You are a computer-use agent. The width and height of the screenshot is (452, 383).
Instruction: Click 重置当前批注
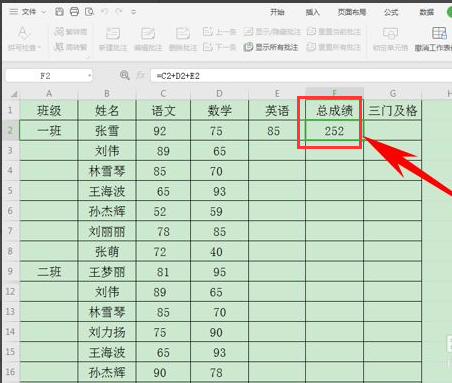[x=334, y=32]
